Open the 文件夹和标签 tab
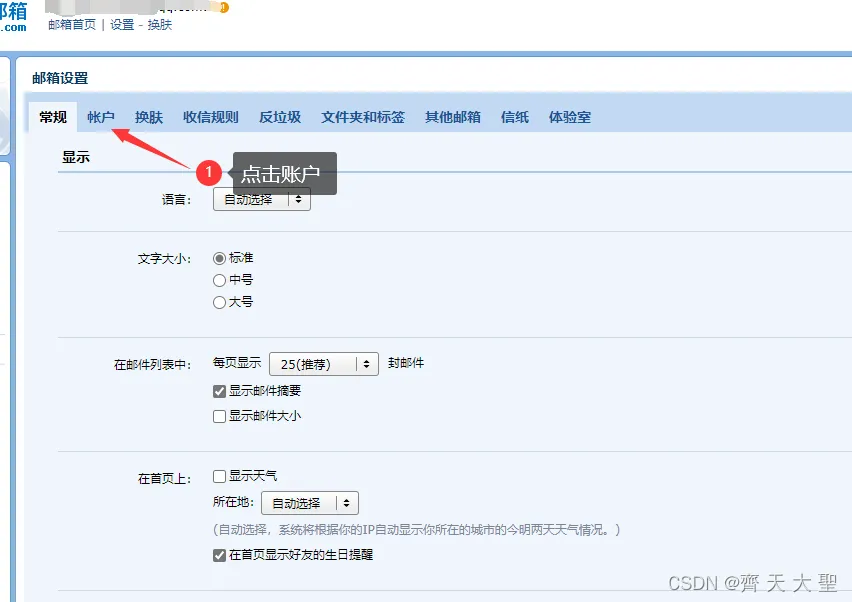Image resolution: width=852 pixels, height=602 pixels. click(363, 117)
